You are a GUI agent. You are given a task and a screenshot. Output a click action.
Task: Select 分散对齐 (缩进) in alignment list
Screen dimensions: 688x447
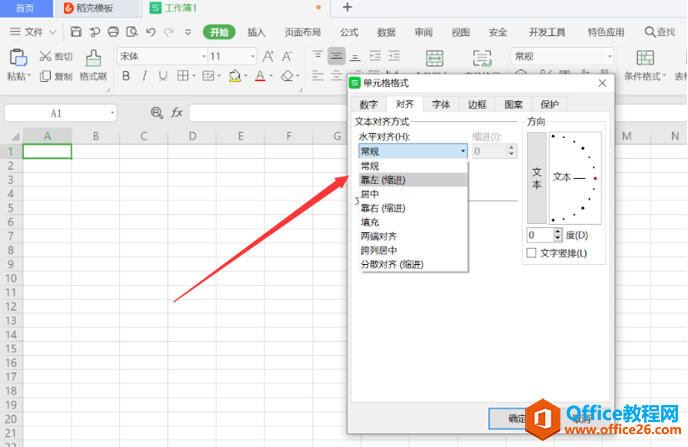pyautogui.click(x=413, y=264)
